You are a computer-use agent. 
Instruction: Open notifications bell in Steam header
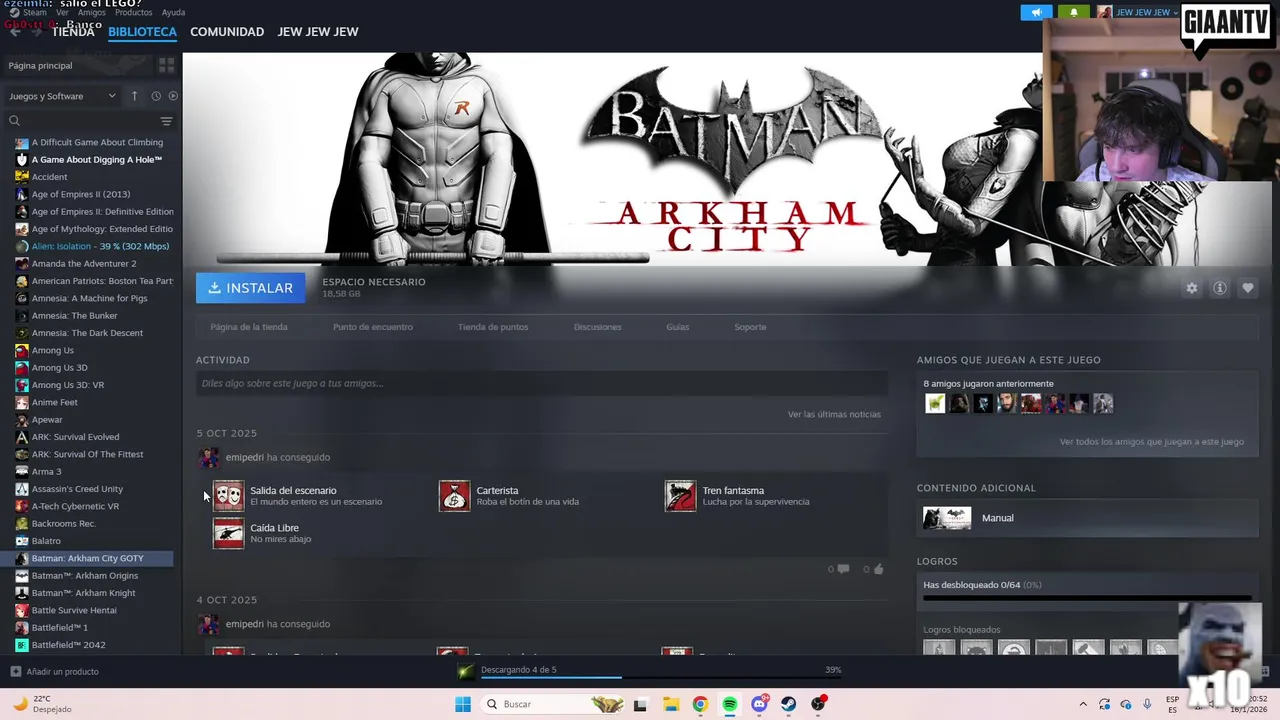[x=1074, y=12]
